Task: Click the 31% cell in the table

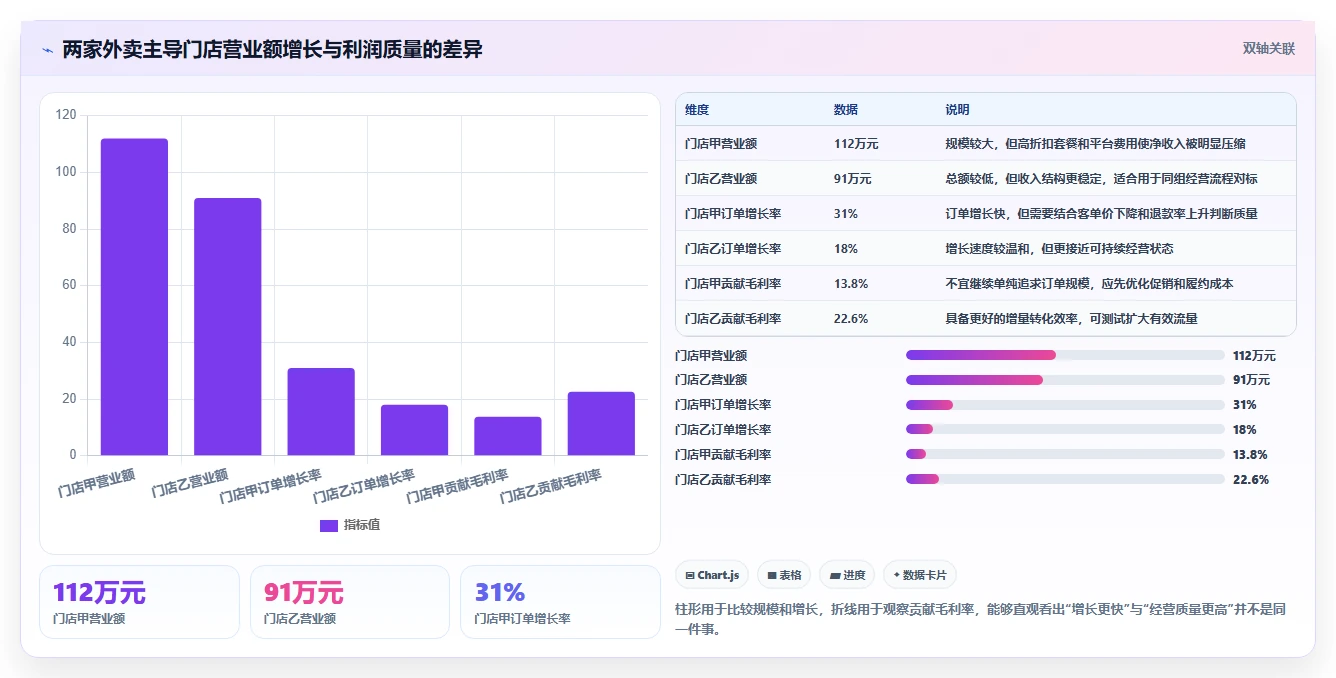Action: 845,214
